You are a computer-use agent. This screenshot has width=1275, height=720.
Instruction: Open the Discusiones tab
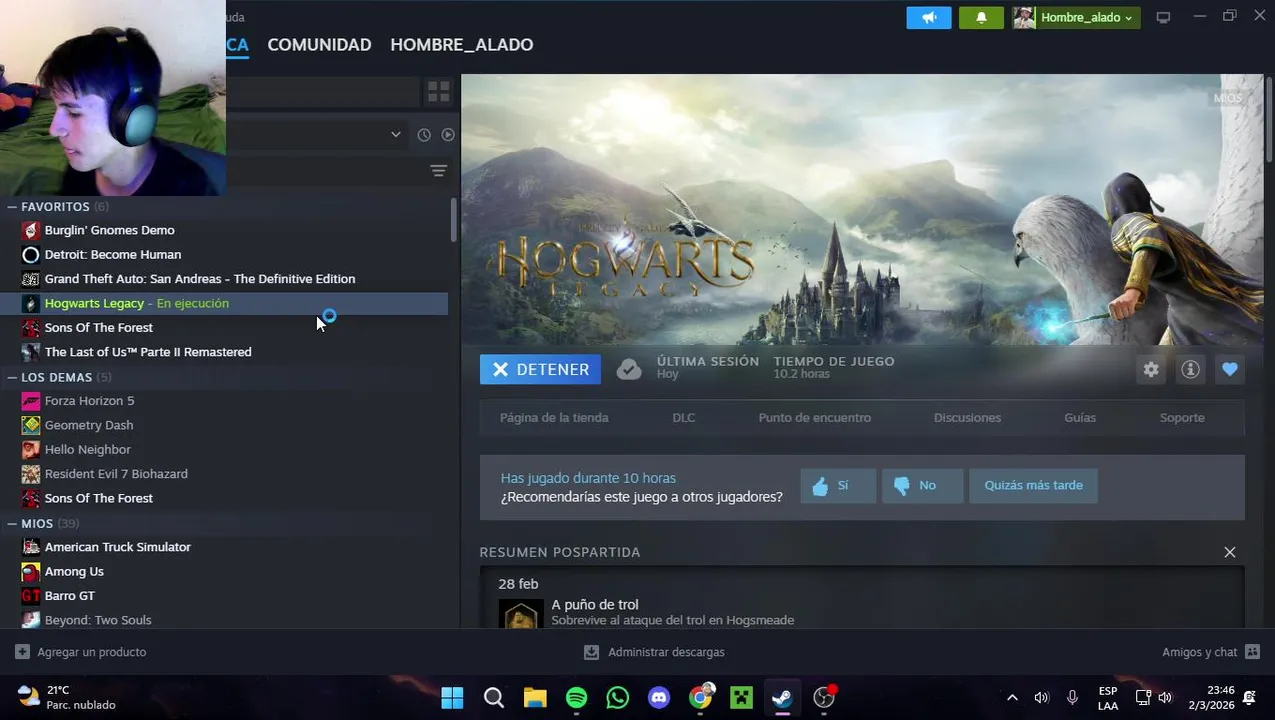pyautogui.click(x=967, y=417)
